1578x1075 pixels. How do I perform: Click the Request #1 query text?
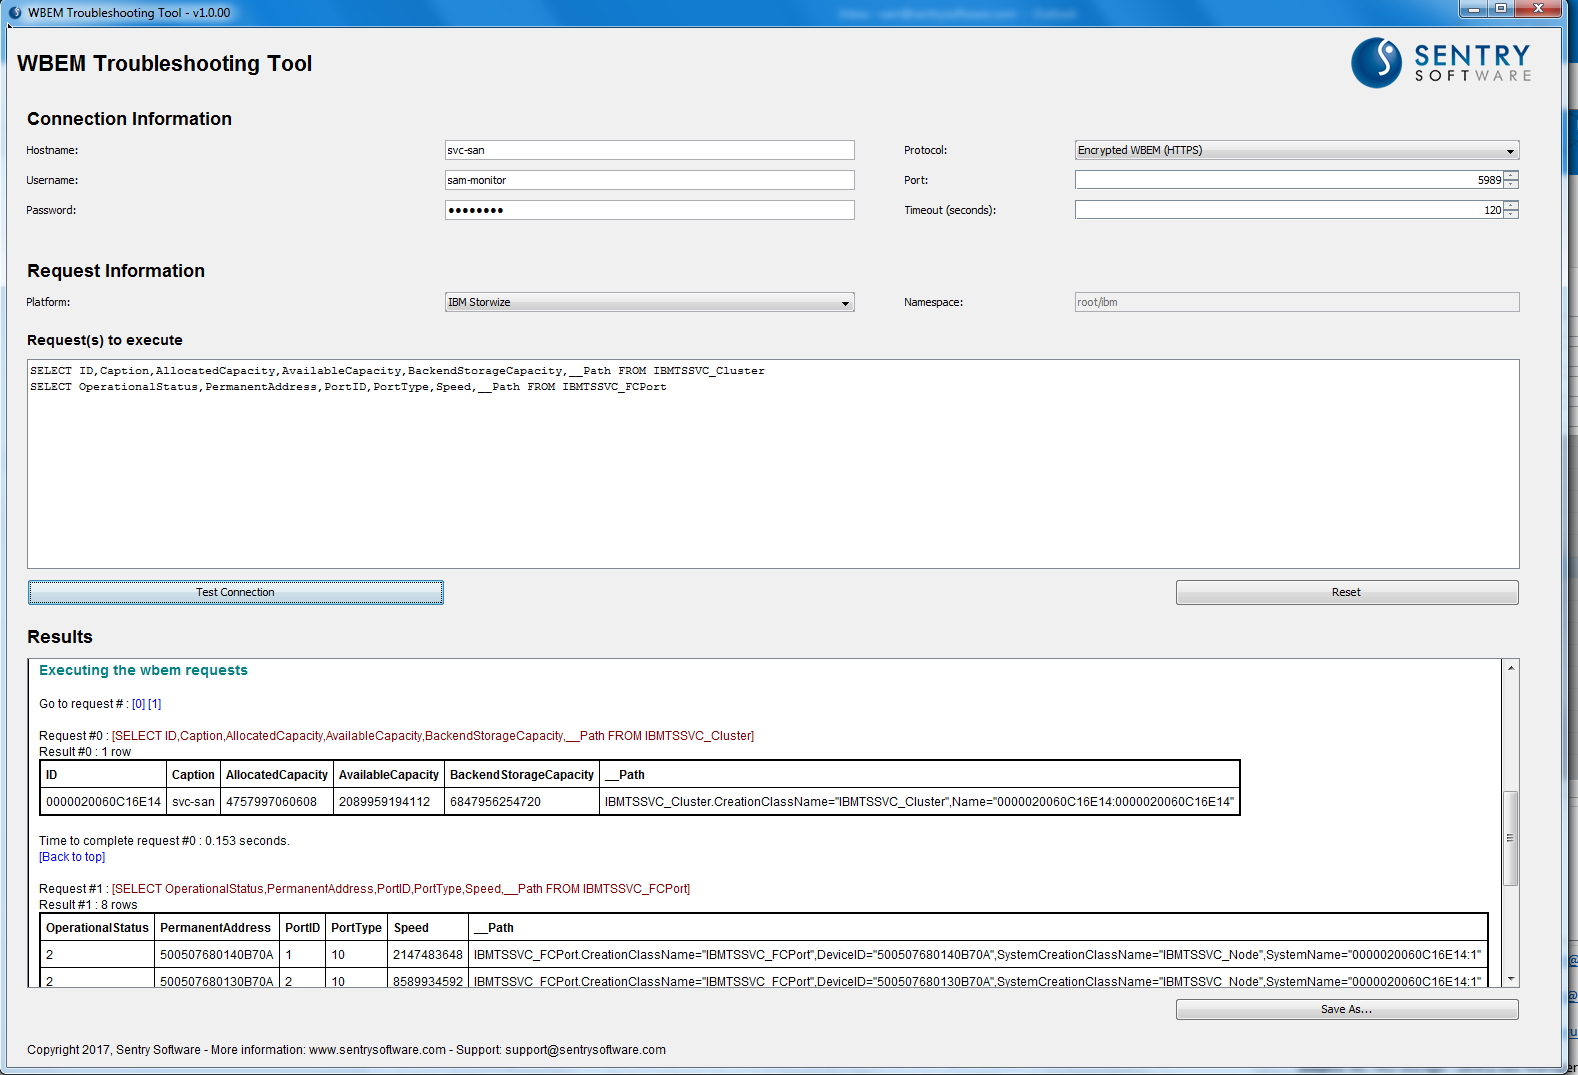[401, 889]
